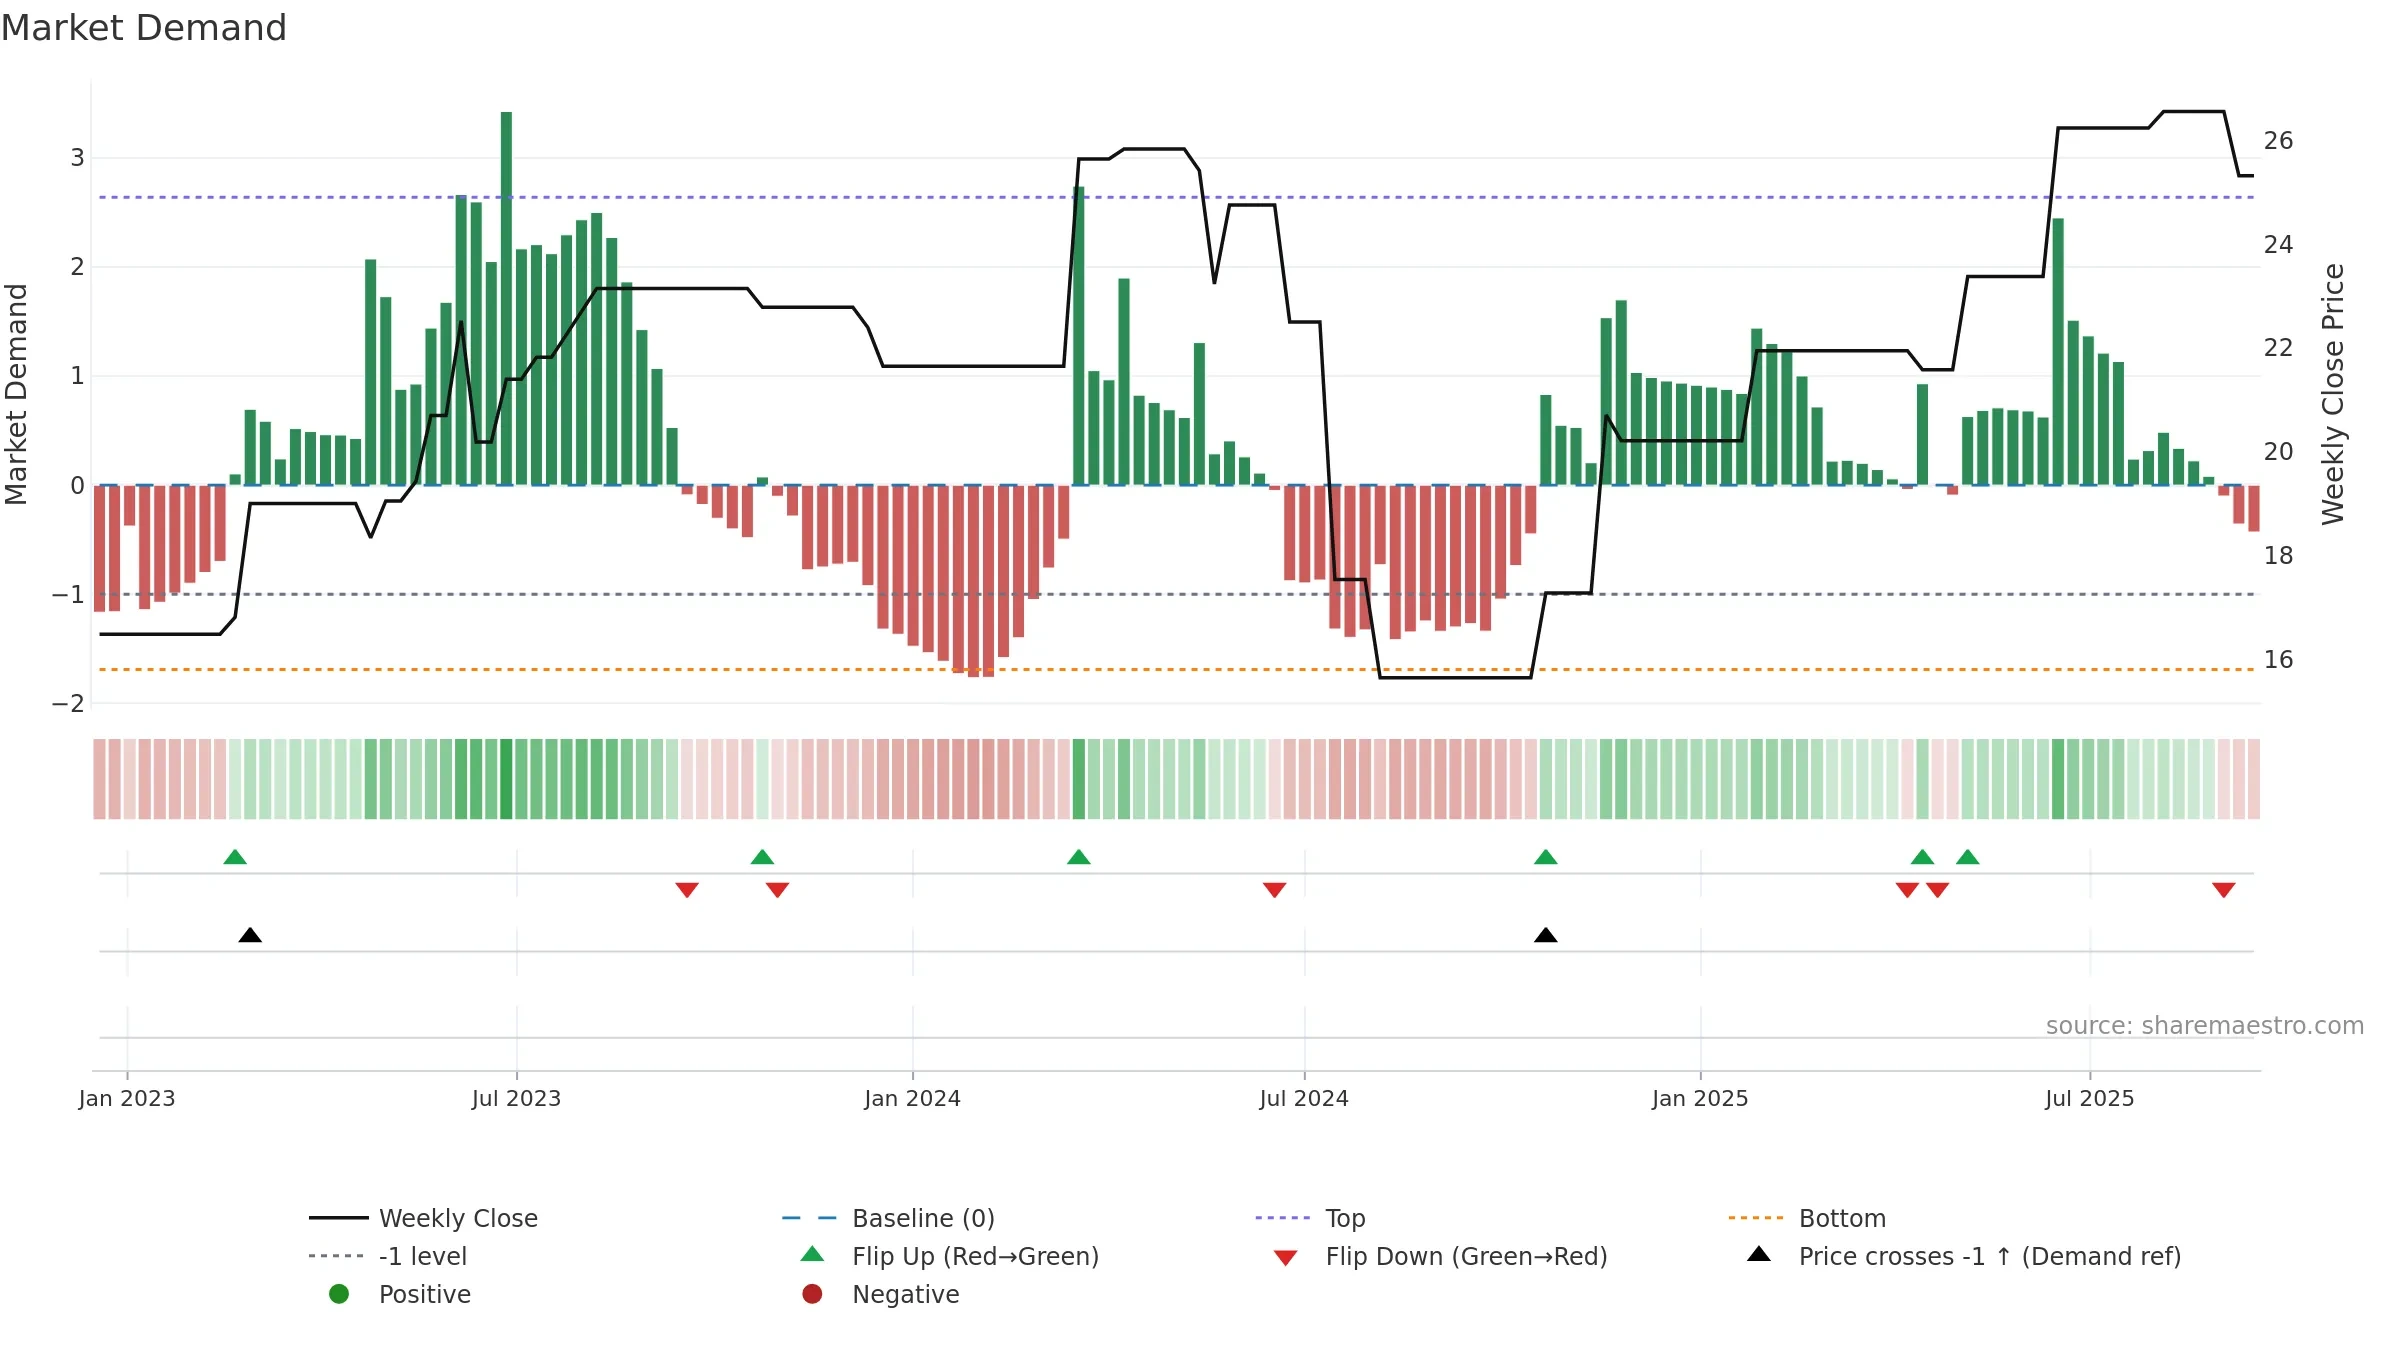This screenshot has height=1350, width=2400.
Task: Click the black triangle icon in legend
Action: (1759, 1254)
